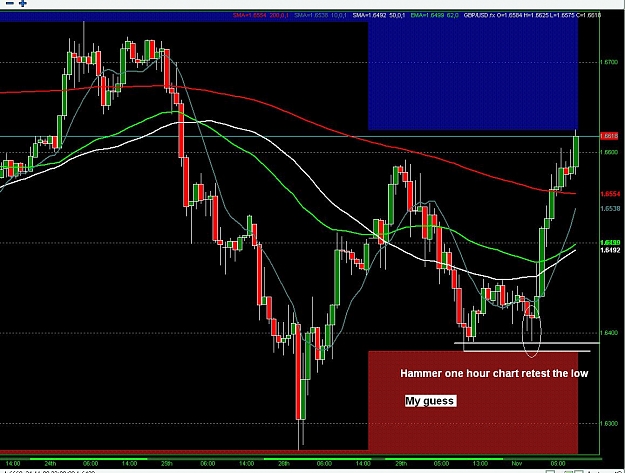Click the 29th date label on time axis
This screenshot has height=473, width=625.
pos(401,463)
